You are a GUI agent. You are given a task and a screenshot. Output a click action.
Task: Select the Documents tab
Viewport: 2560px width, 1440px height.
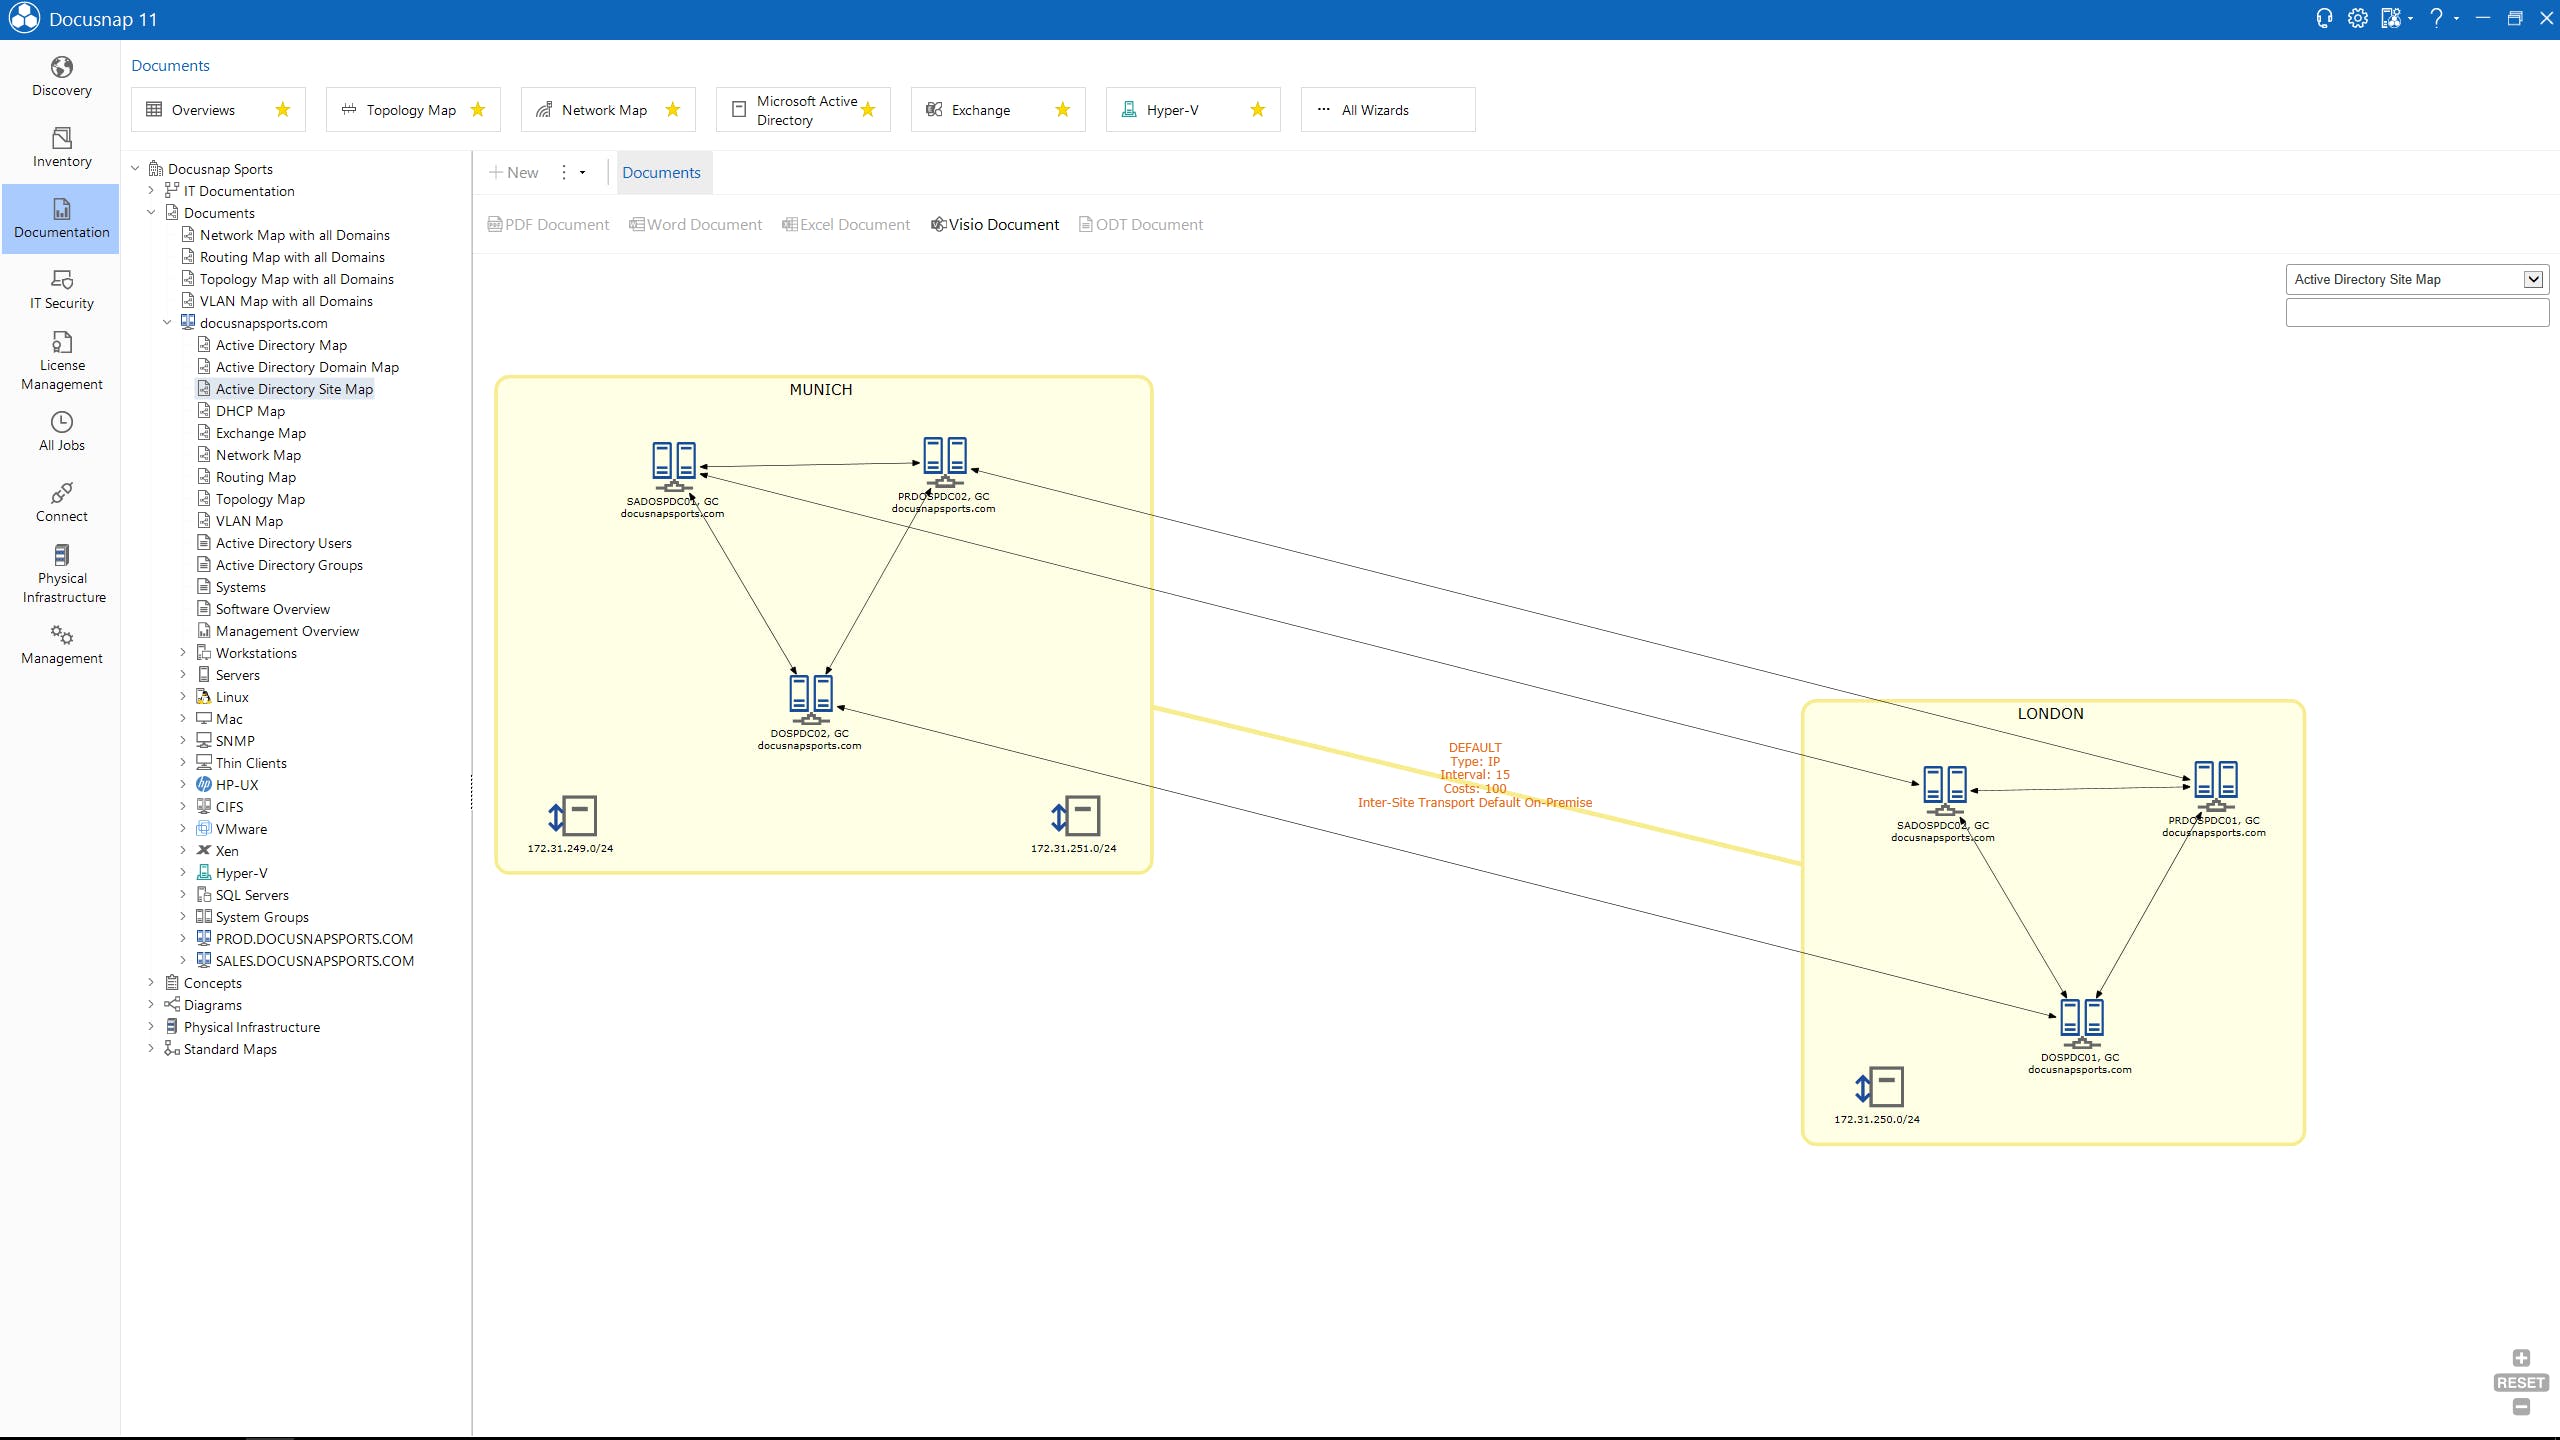coord(661,173)
